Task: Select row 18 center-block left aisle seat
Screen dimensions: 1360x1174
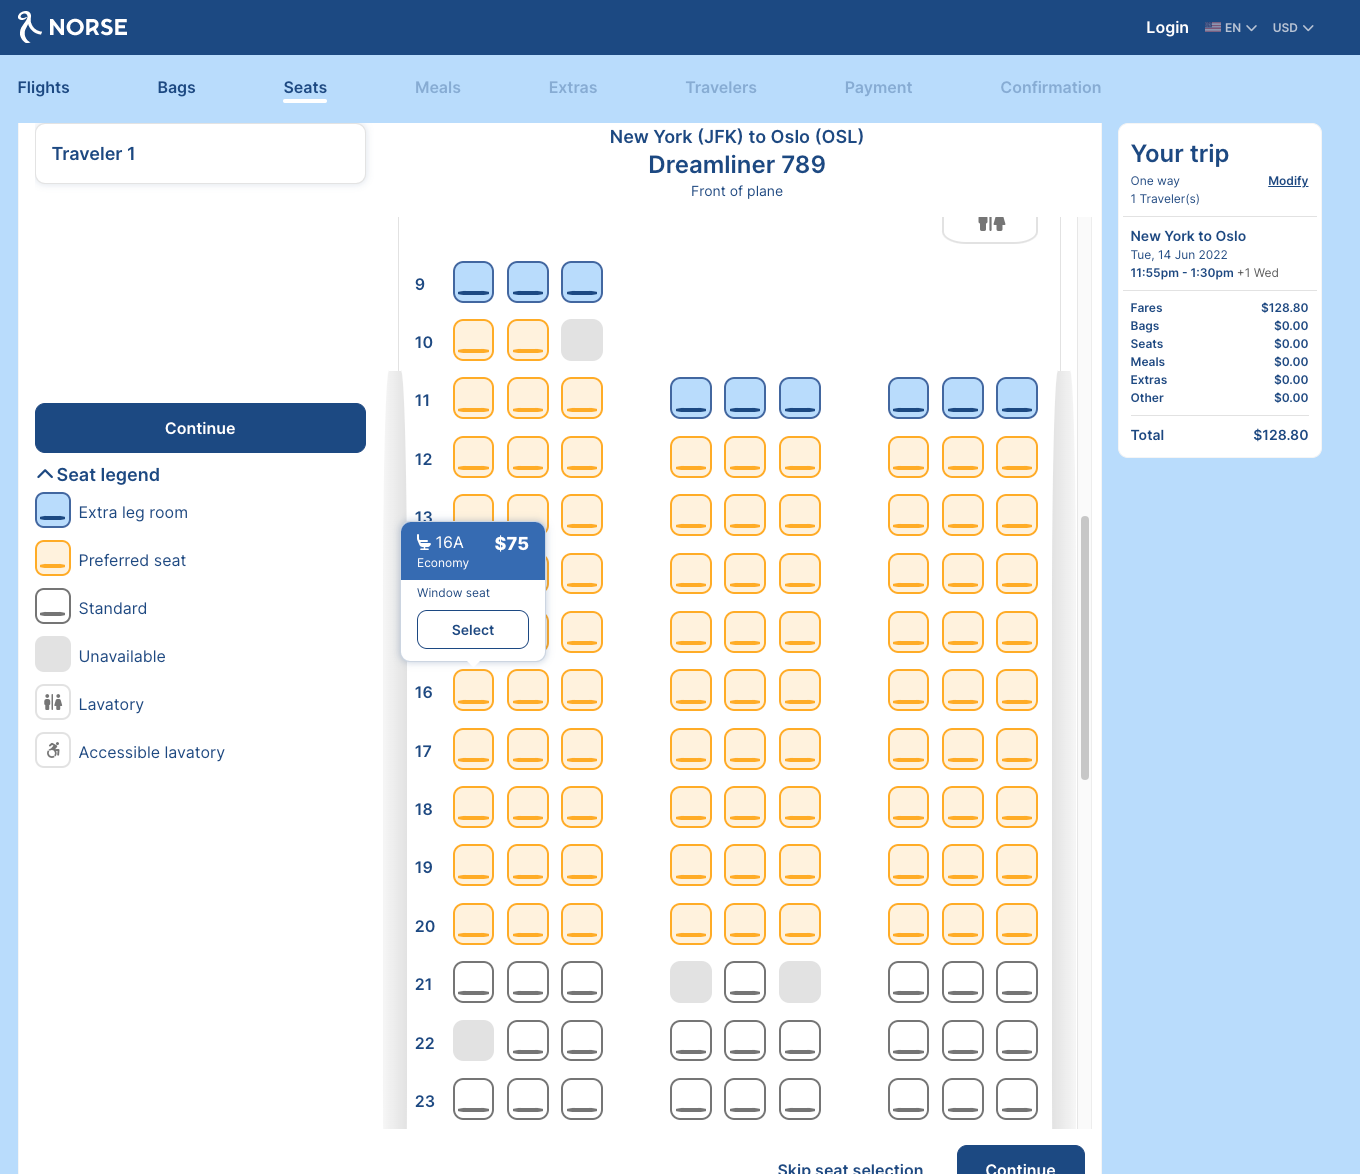Action: (x=691, y=807)
